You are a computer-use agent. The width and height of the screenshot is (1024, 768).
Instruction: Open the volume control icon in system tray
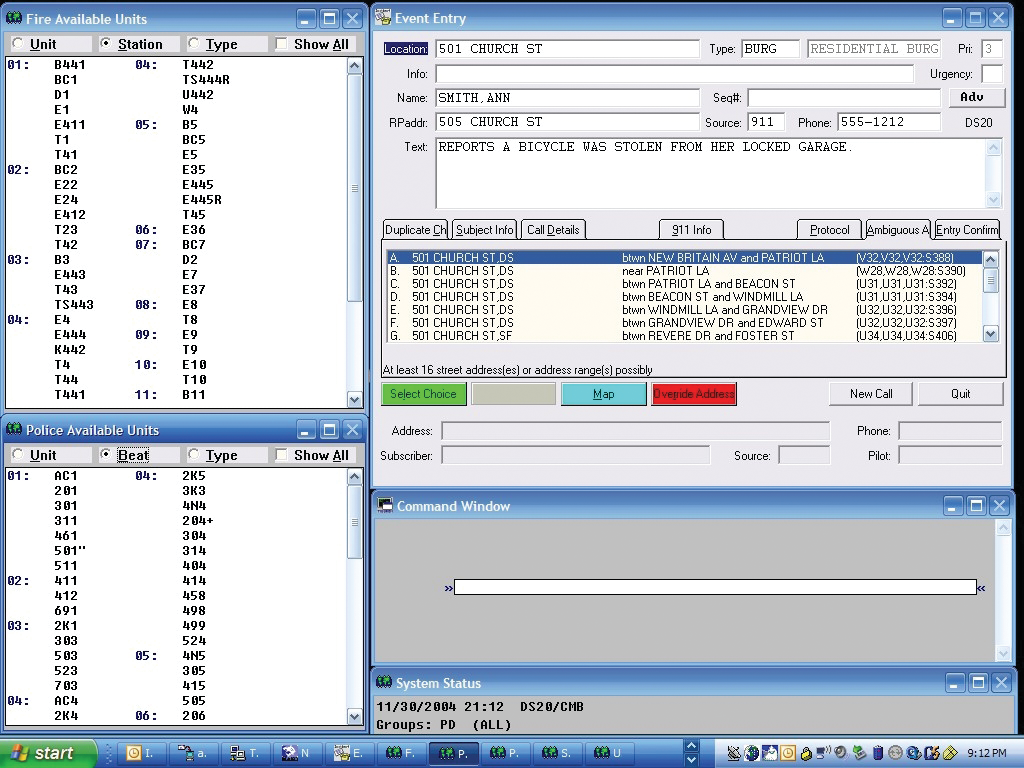pyautogui.click(x=839, y=752)
